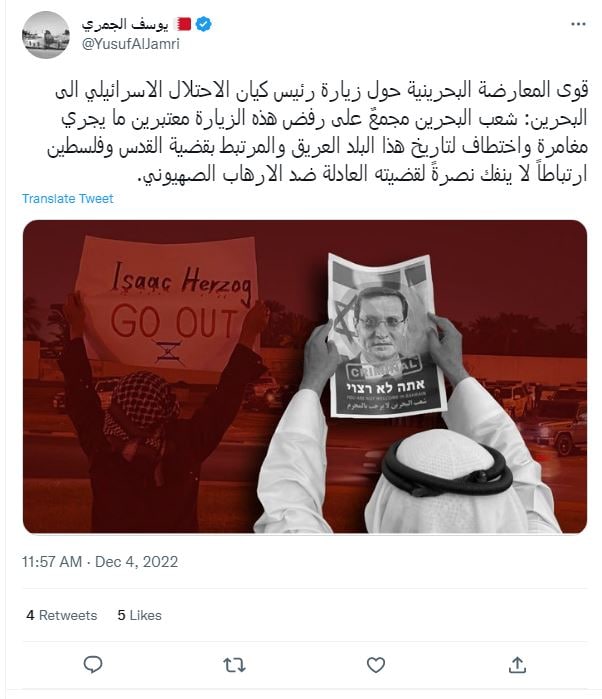This screenshot has width=602, height=699.
Task: Open the round profile avatar
Action: point(46,35)
